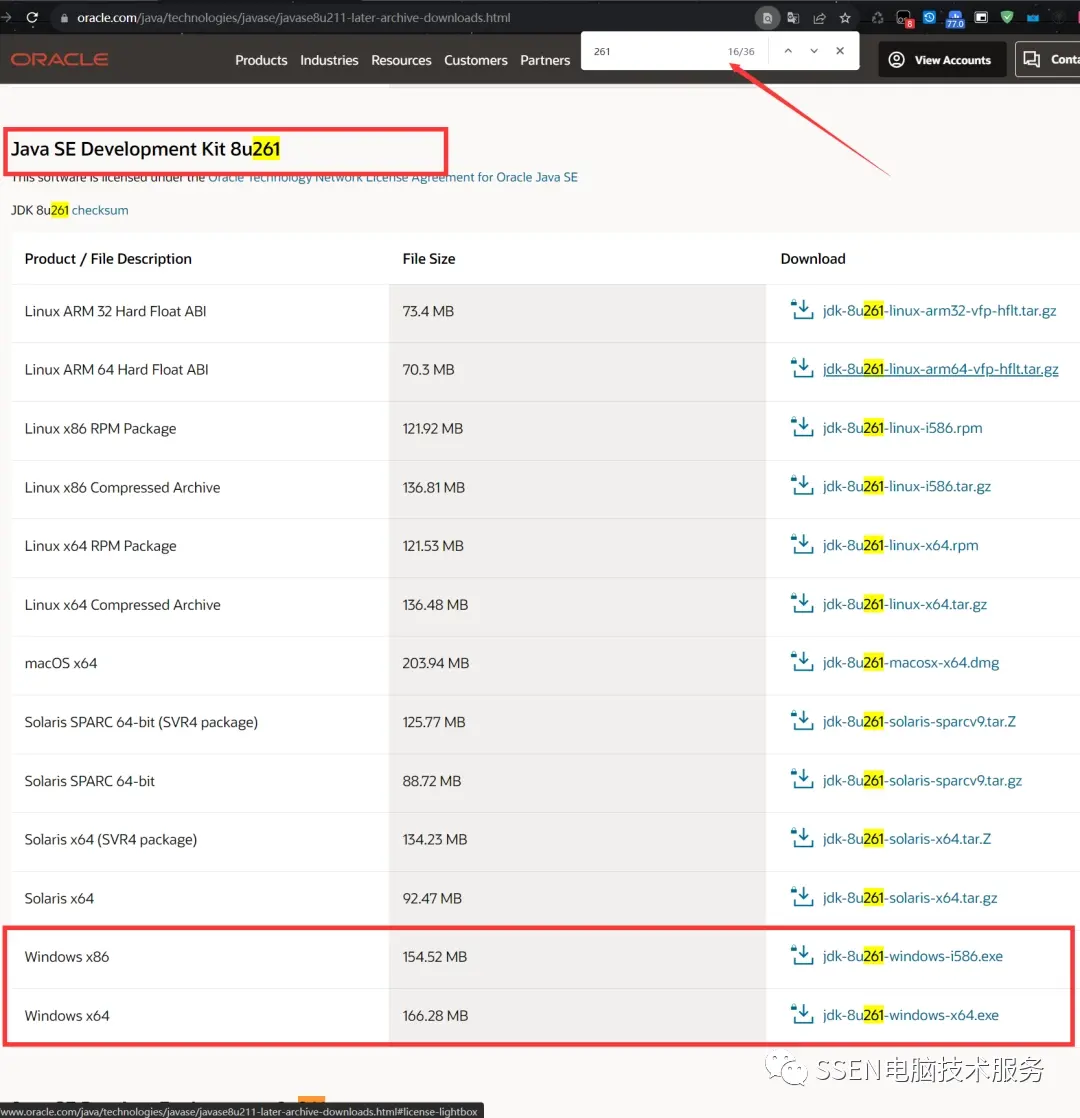Viewport: 1080px width, 1118px height.
Task: Select the '154.52 MB' file size cell
Action: (577, 958)
